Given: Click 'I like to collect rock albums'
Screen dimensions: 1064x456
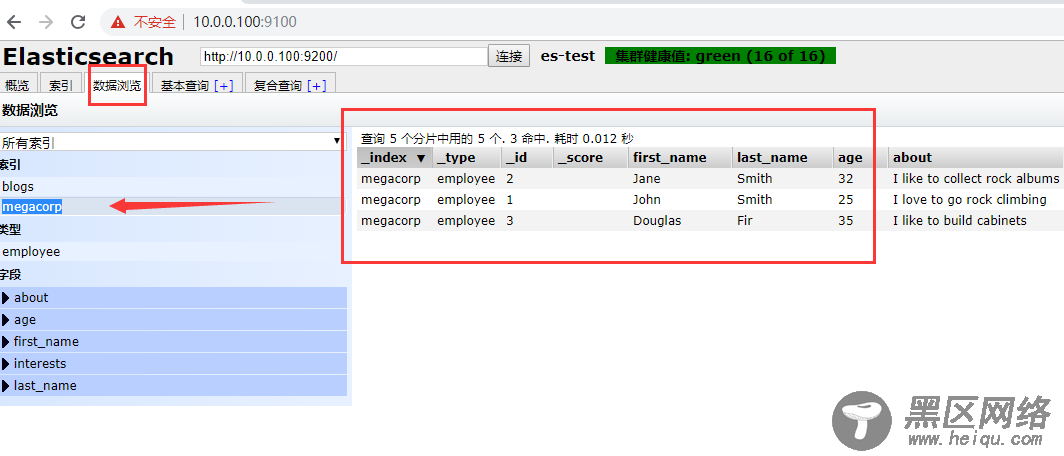Looking at the screenshot, I should [976, 178].
